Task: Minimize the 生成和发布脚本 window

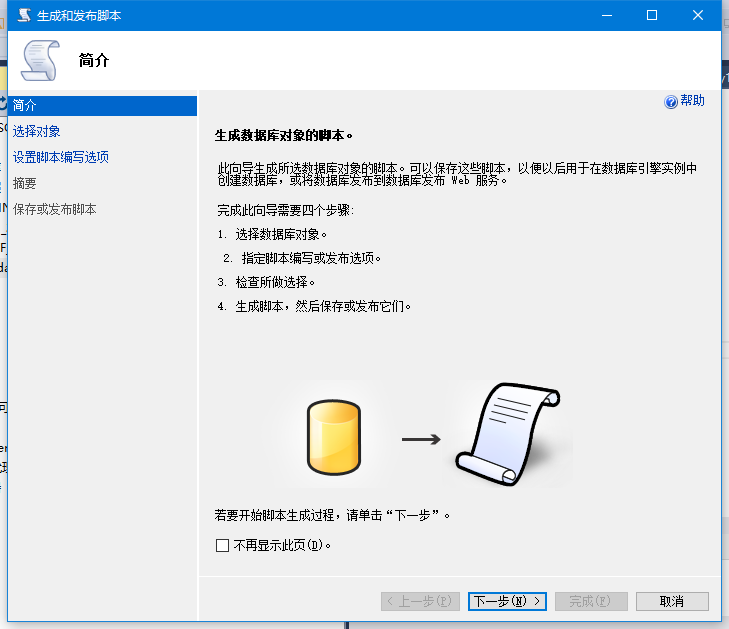Action: coord(606,15)
